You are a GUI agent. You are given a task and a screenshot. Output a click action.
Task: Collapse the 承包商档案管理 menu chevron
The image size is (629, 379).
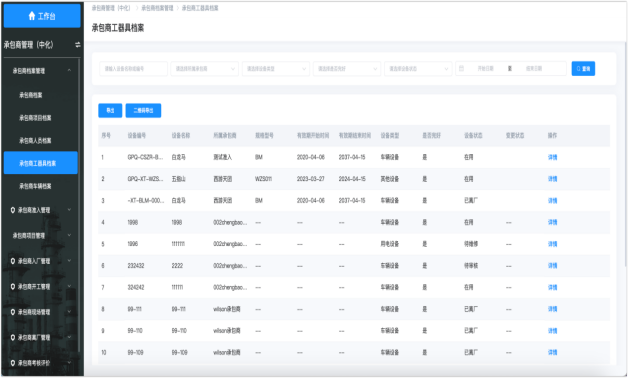click(69, 71)
